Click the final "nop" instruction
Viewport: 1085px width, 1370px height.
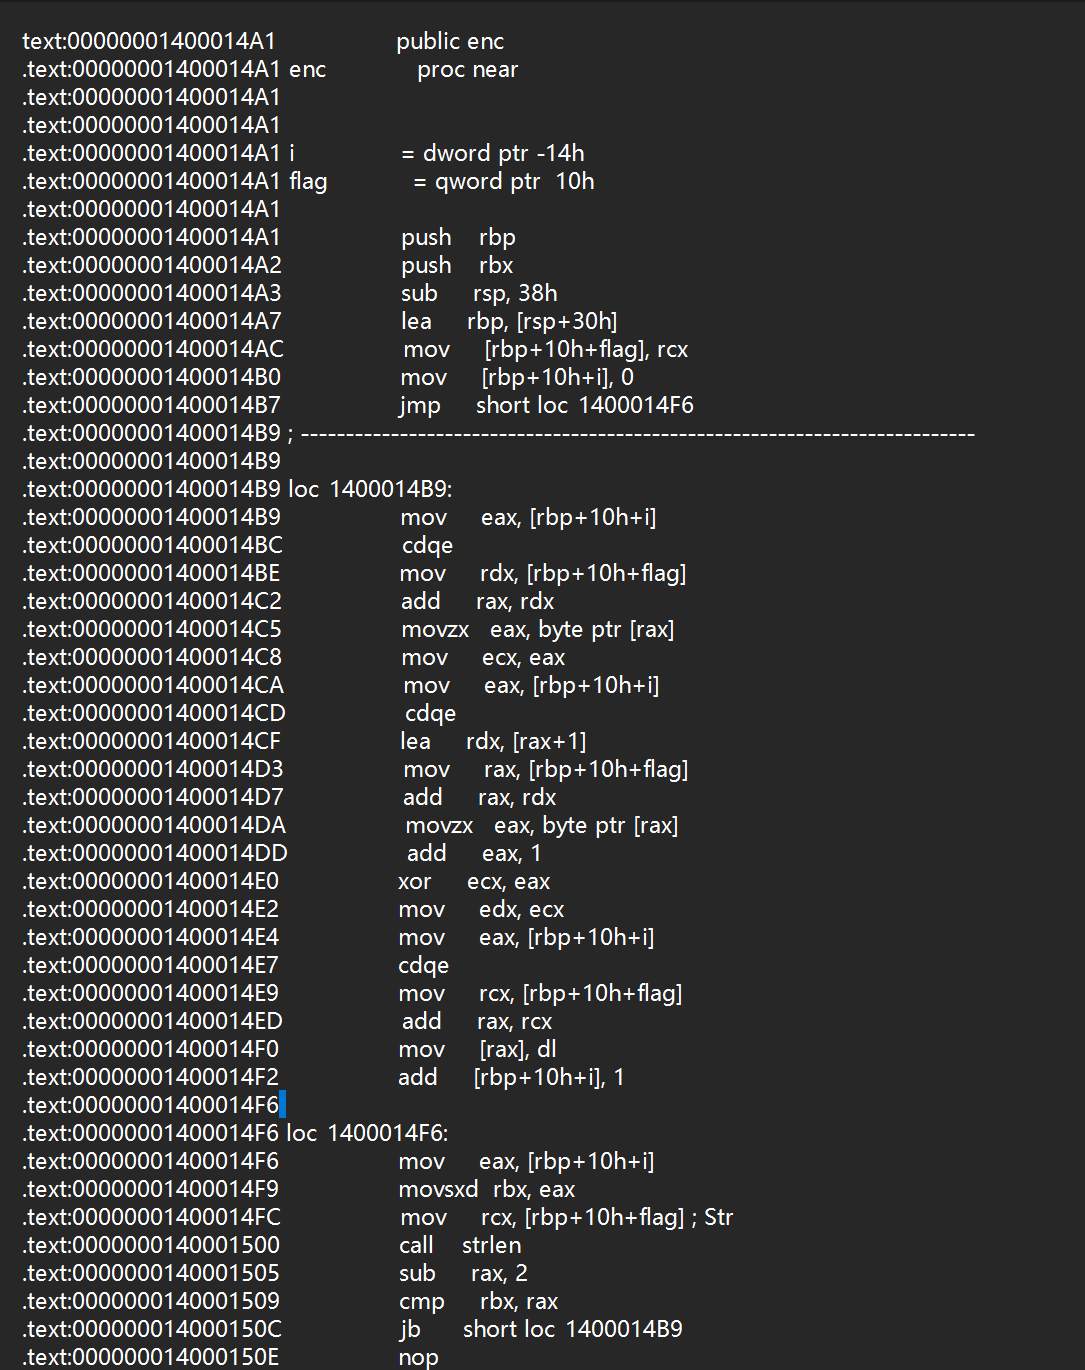(x=418, y=1358)
